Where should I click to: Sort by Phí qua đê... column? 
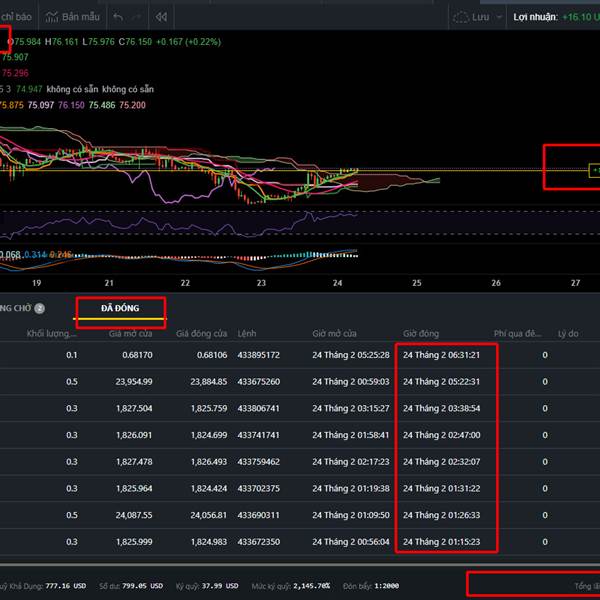[x=517, y=333]
